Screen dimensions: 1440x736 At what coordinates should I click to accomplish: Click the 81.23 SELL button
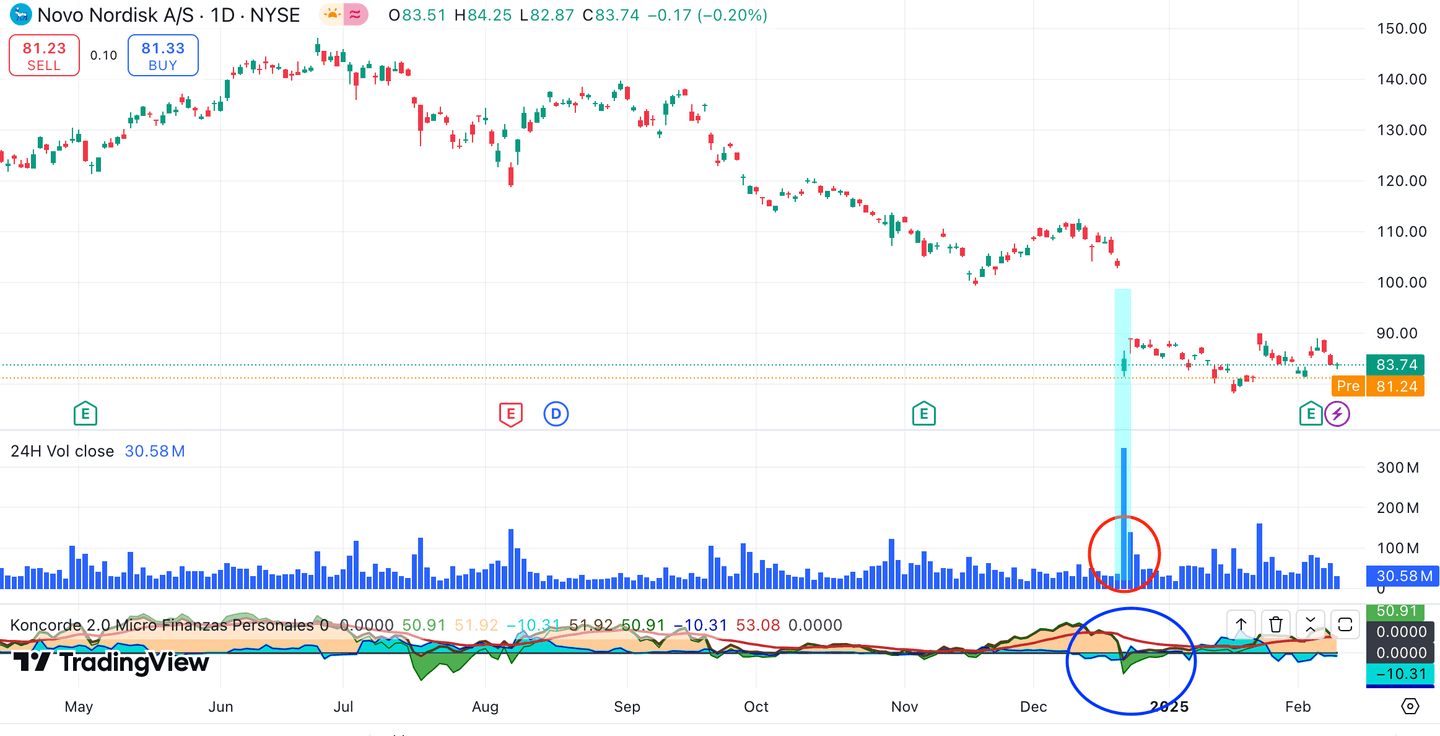click(x=43, y=55)
